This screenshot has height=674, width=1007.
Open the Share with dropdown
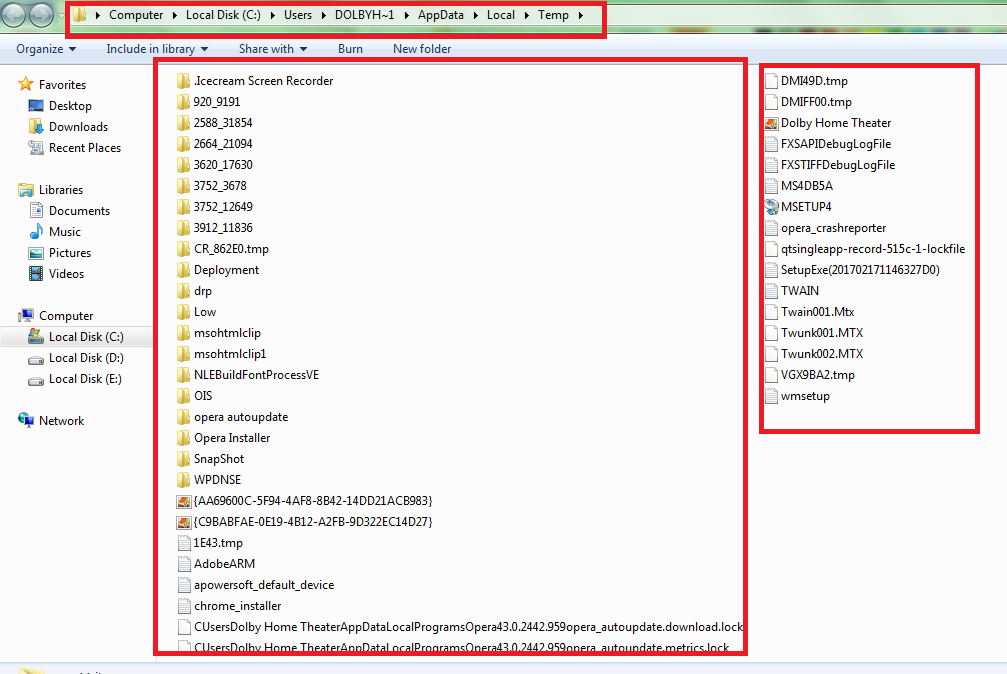272,49
